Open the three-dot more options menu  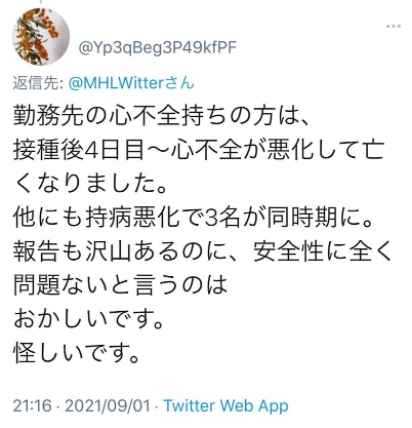[x=393, y=26]
